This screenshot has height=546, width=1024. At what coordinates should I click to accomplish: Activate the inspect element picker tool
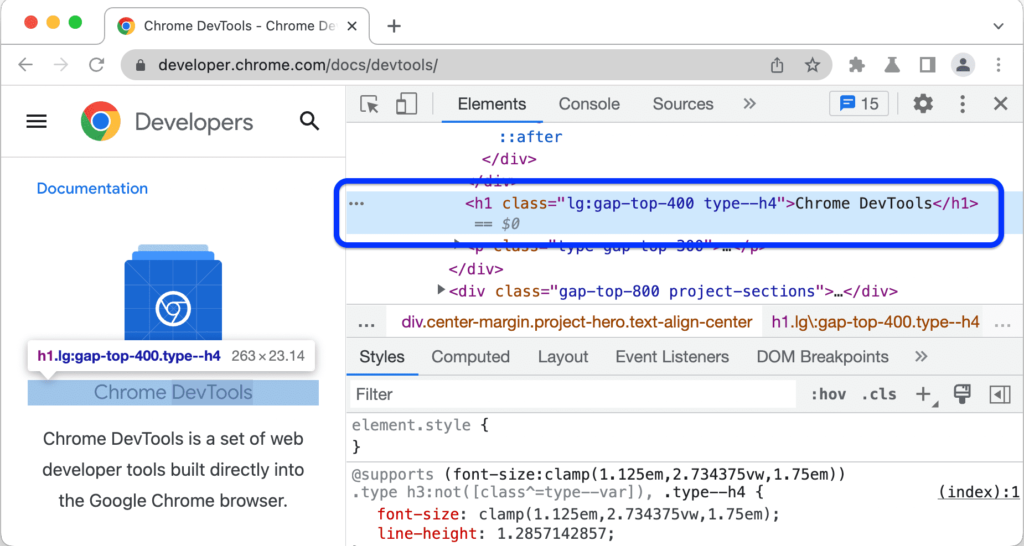pos(370,104)
